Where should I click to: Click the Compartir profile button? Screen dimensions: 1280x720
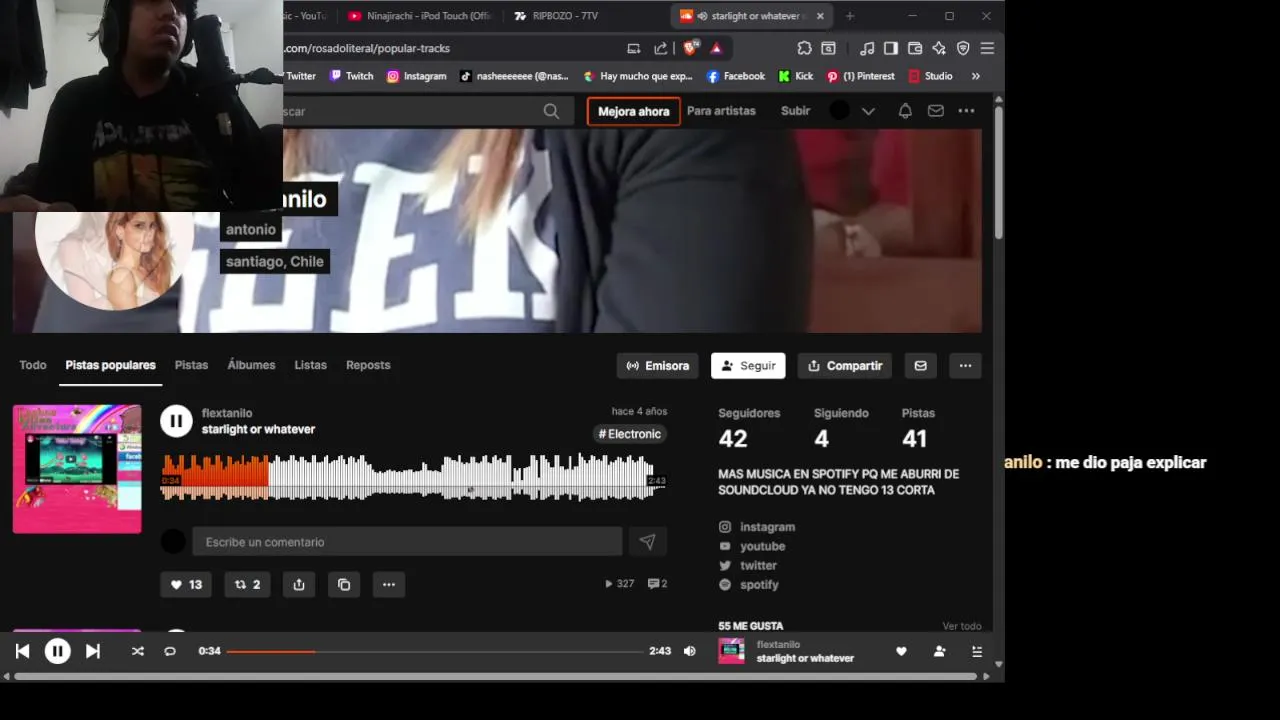845,366
